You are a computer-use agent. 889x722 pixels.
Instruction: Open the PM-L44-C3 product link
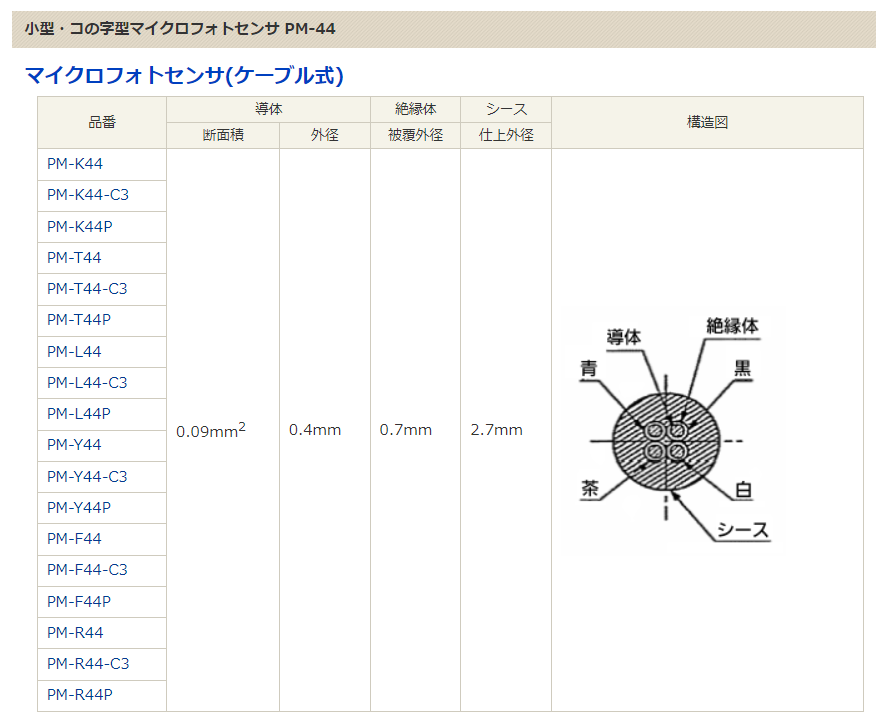(87, 383)
